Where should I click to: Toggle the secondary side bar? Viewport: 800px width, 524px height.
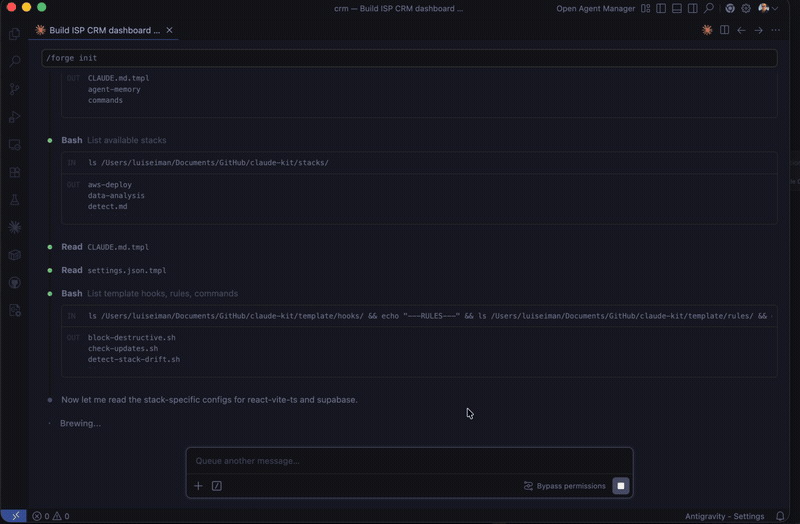click(x=692, y=9)
